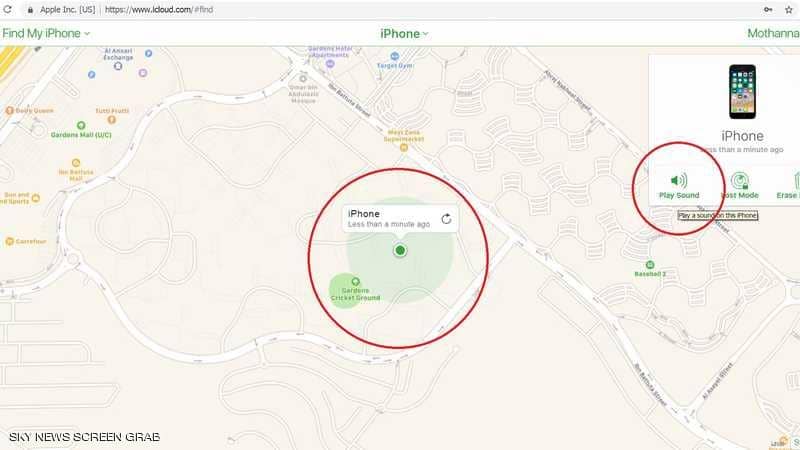Open the Find My iPhone dropdown menu

(x=46, y=33)
